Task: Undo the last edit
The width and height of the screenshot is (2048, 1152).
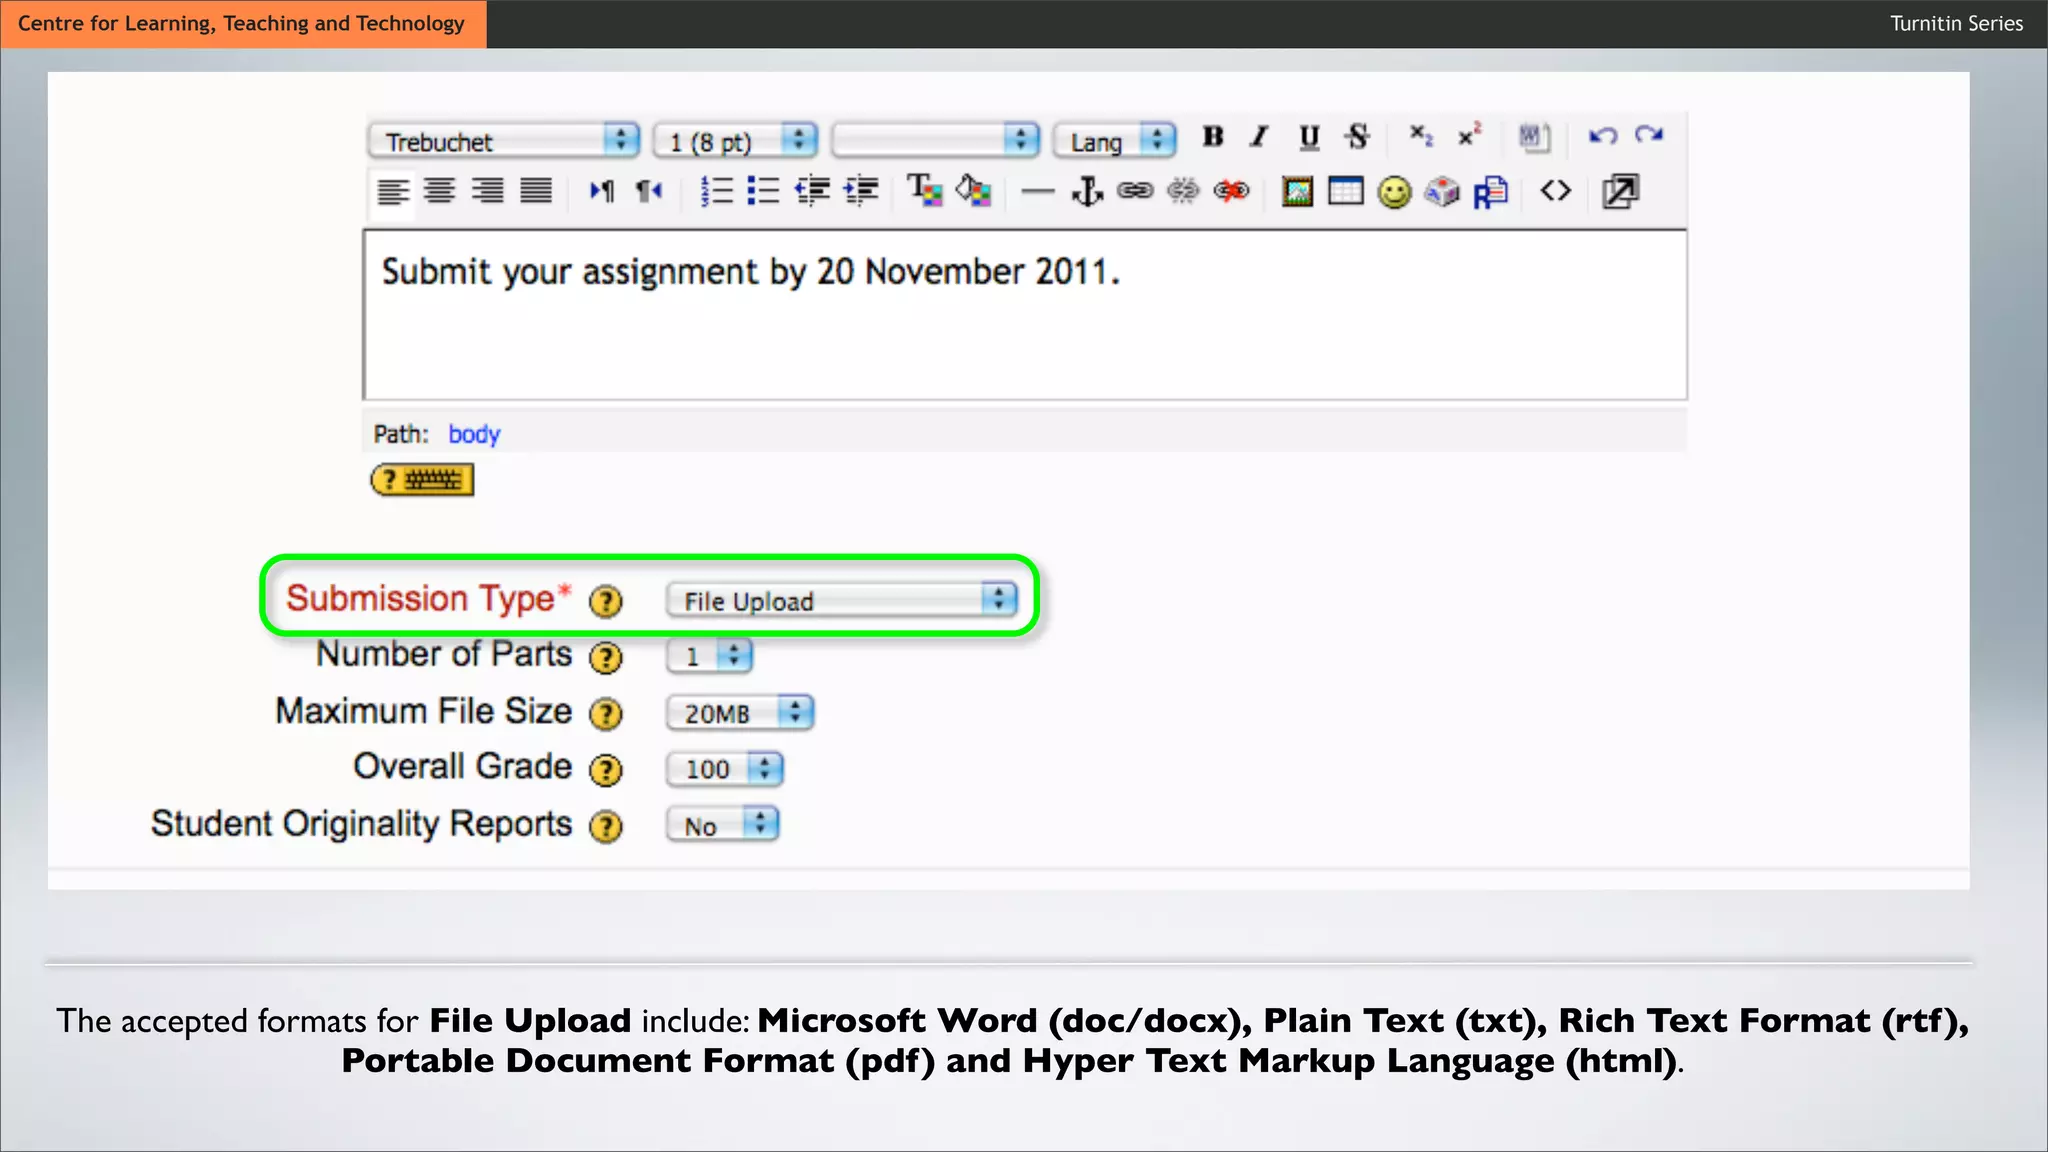Action: (1602, 136)
